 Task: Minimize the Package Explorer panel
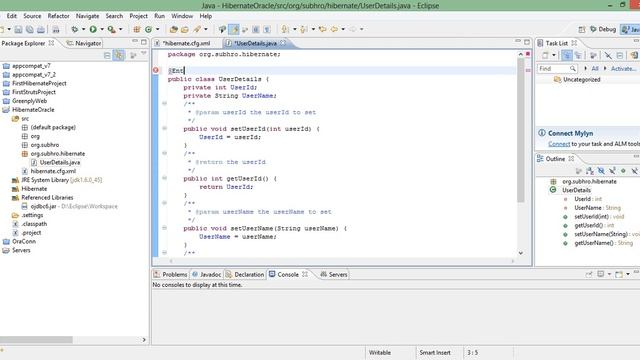pos(135,42)
